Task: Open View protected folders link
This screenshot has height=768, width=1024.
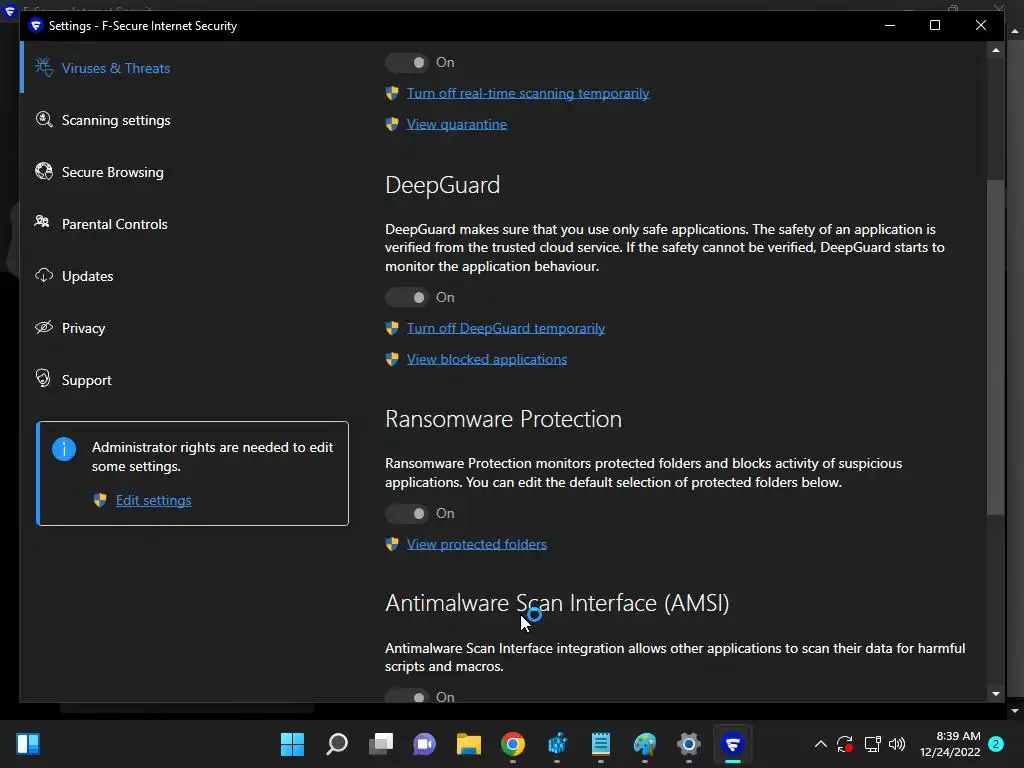Action: 477,544
